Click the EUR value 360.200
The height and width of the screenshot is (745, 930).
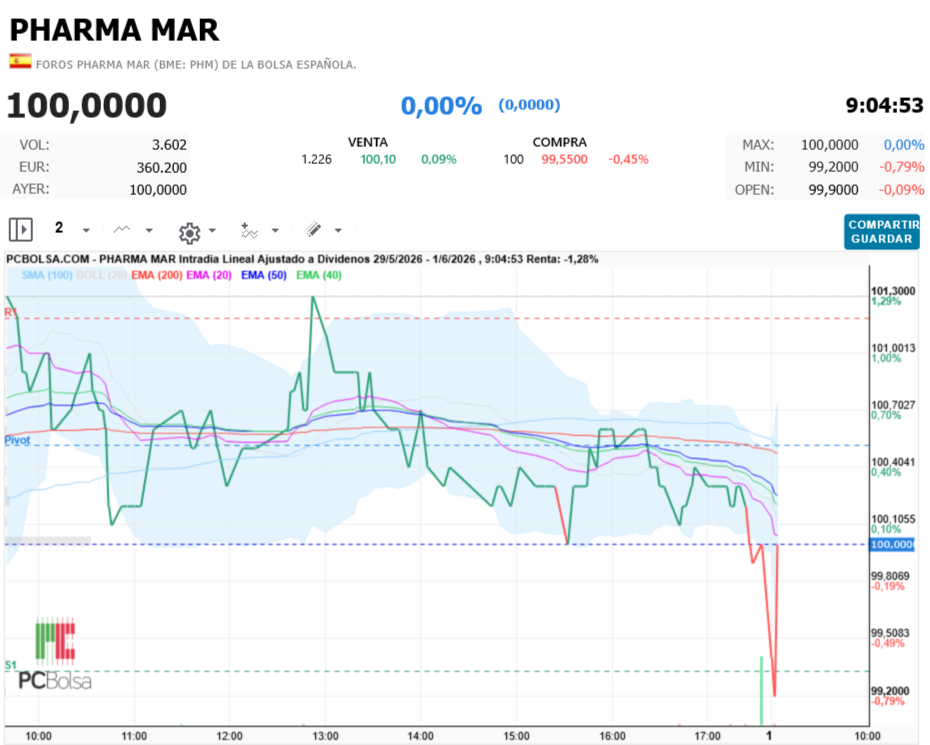point(161,168)
